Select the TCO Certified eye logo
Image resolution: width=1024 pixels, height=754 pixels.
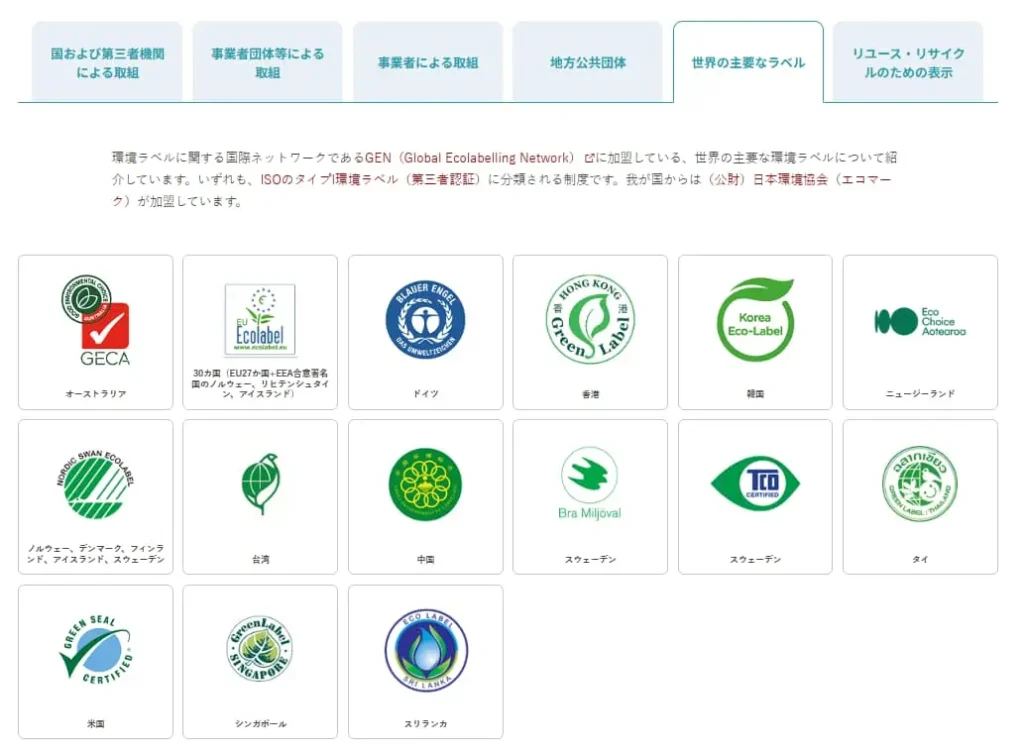(x=755, y=484)
